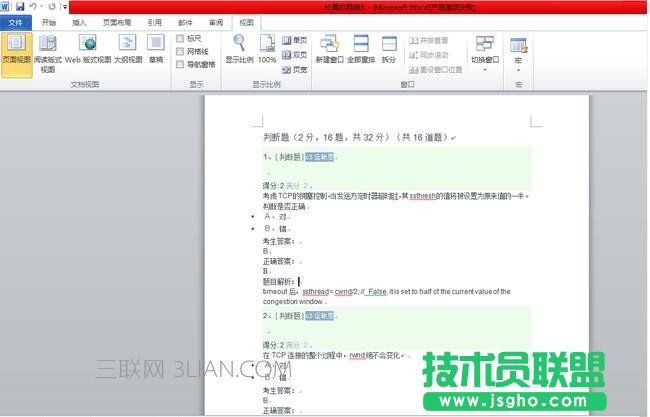The image size is (650, 417).
Task: Click the underlined word "False" in explanation
Action: tap(377, 292)
